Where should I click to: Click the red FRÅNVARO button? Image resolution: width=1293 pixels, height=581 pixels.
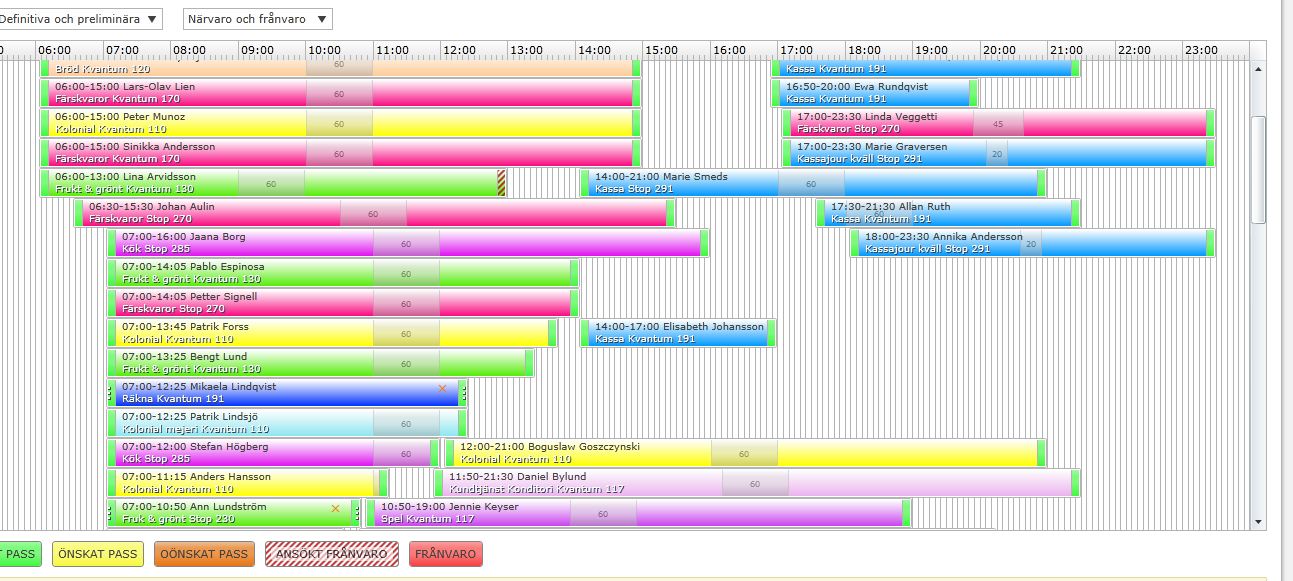coord(445,554)
